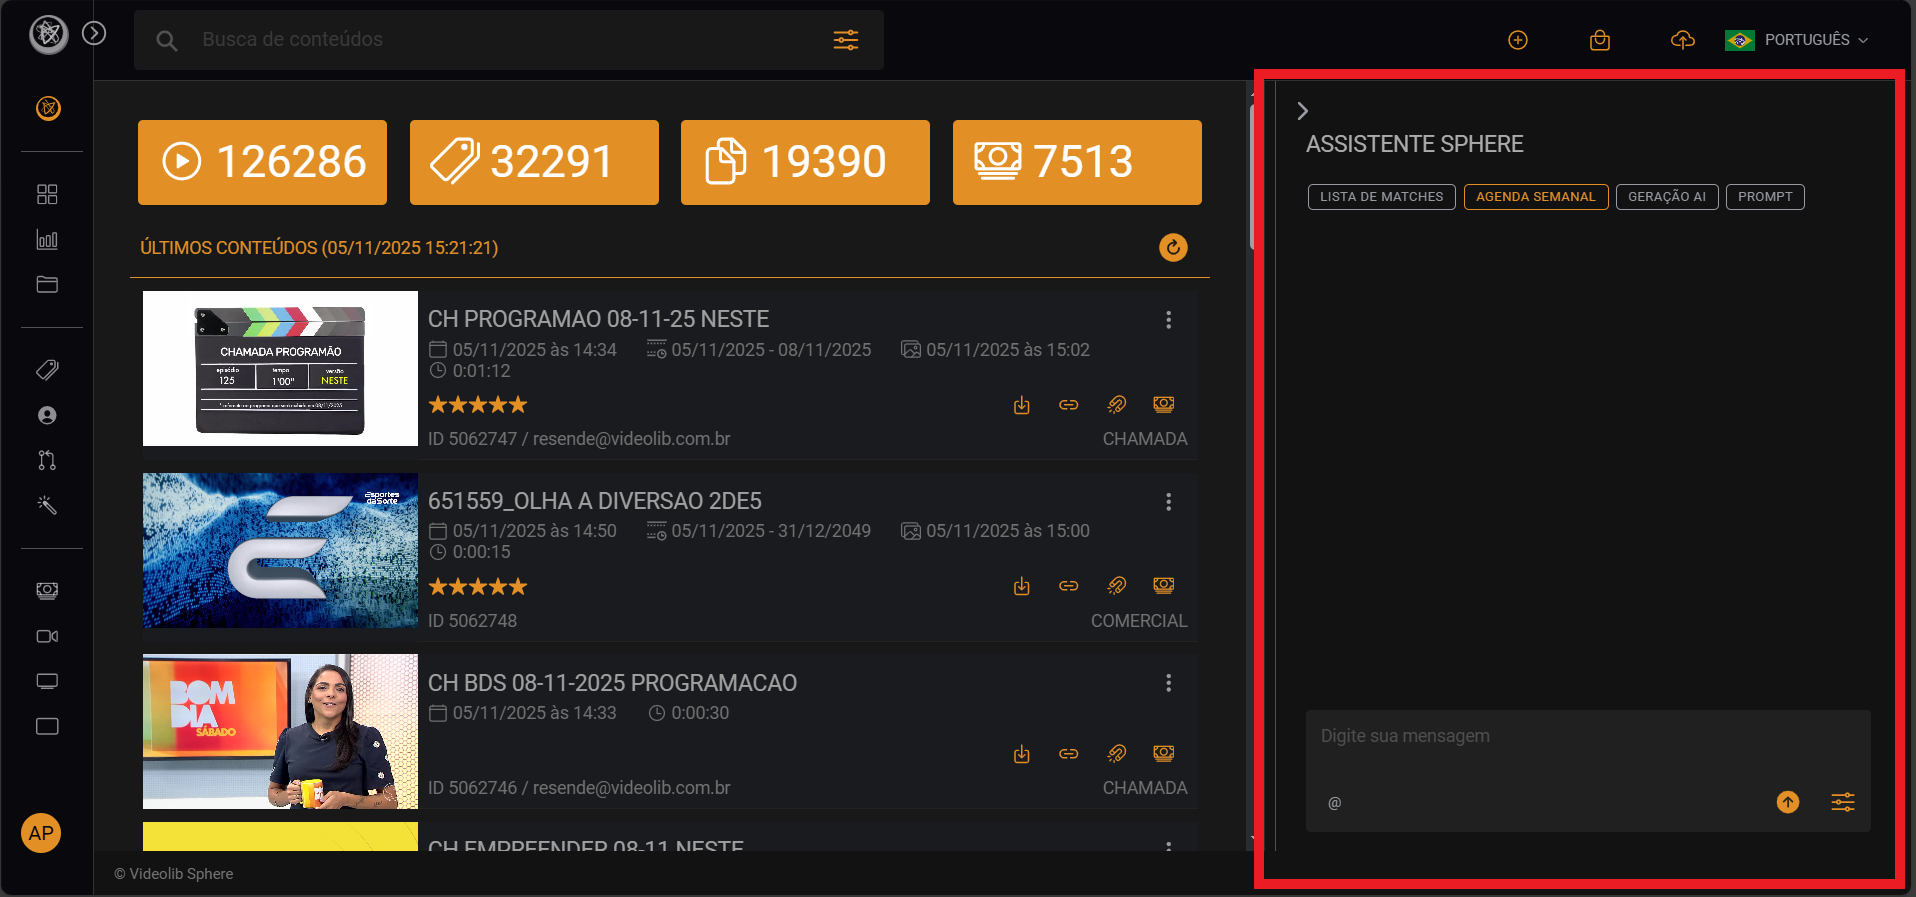Open search filter options sliders icon
The width and height of the screenshot is (1916, 897).
[846, 40]
